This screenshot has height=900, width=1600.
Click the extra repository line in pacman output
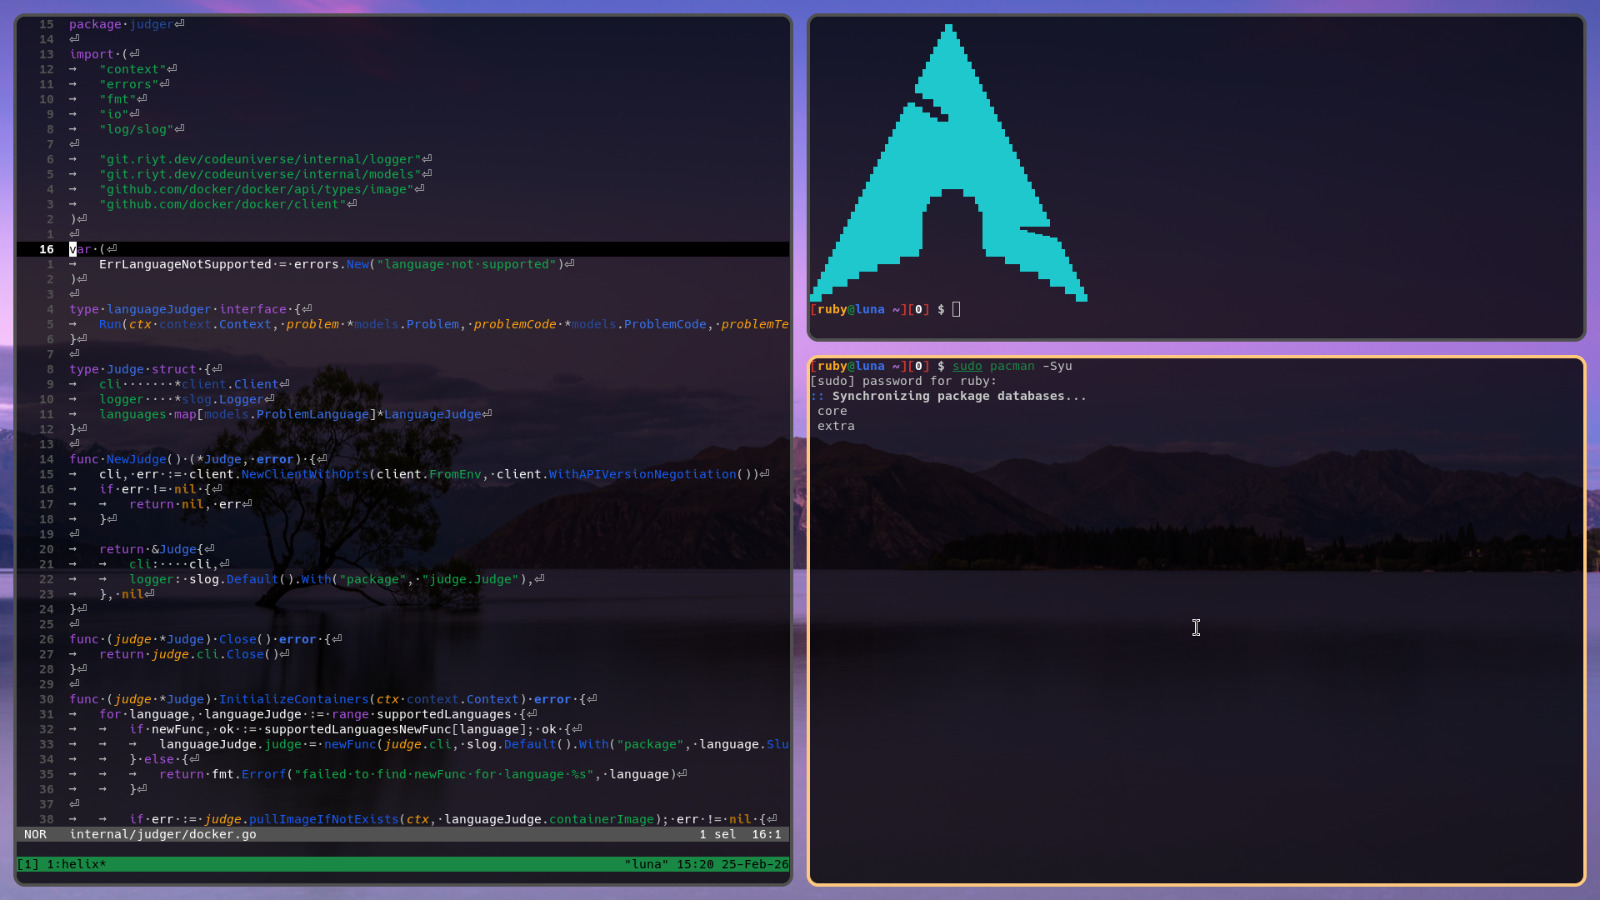[835, 425]
